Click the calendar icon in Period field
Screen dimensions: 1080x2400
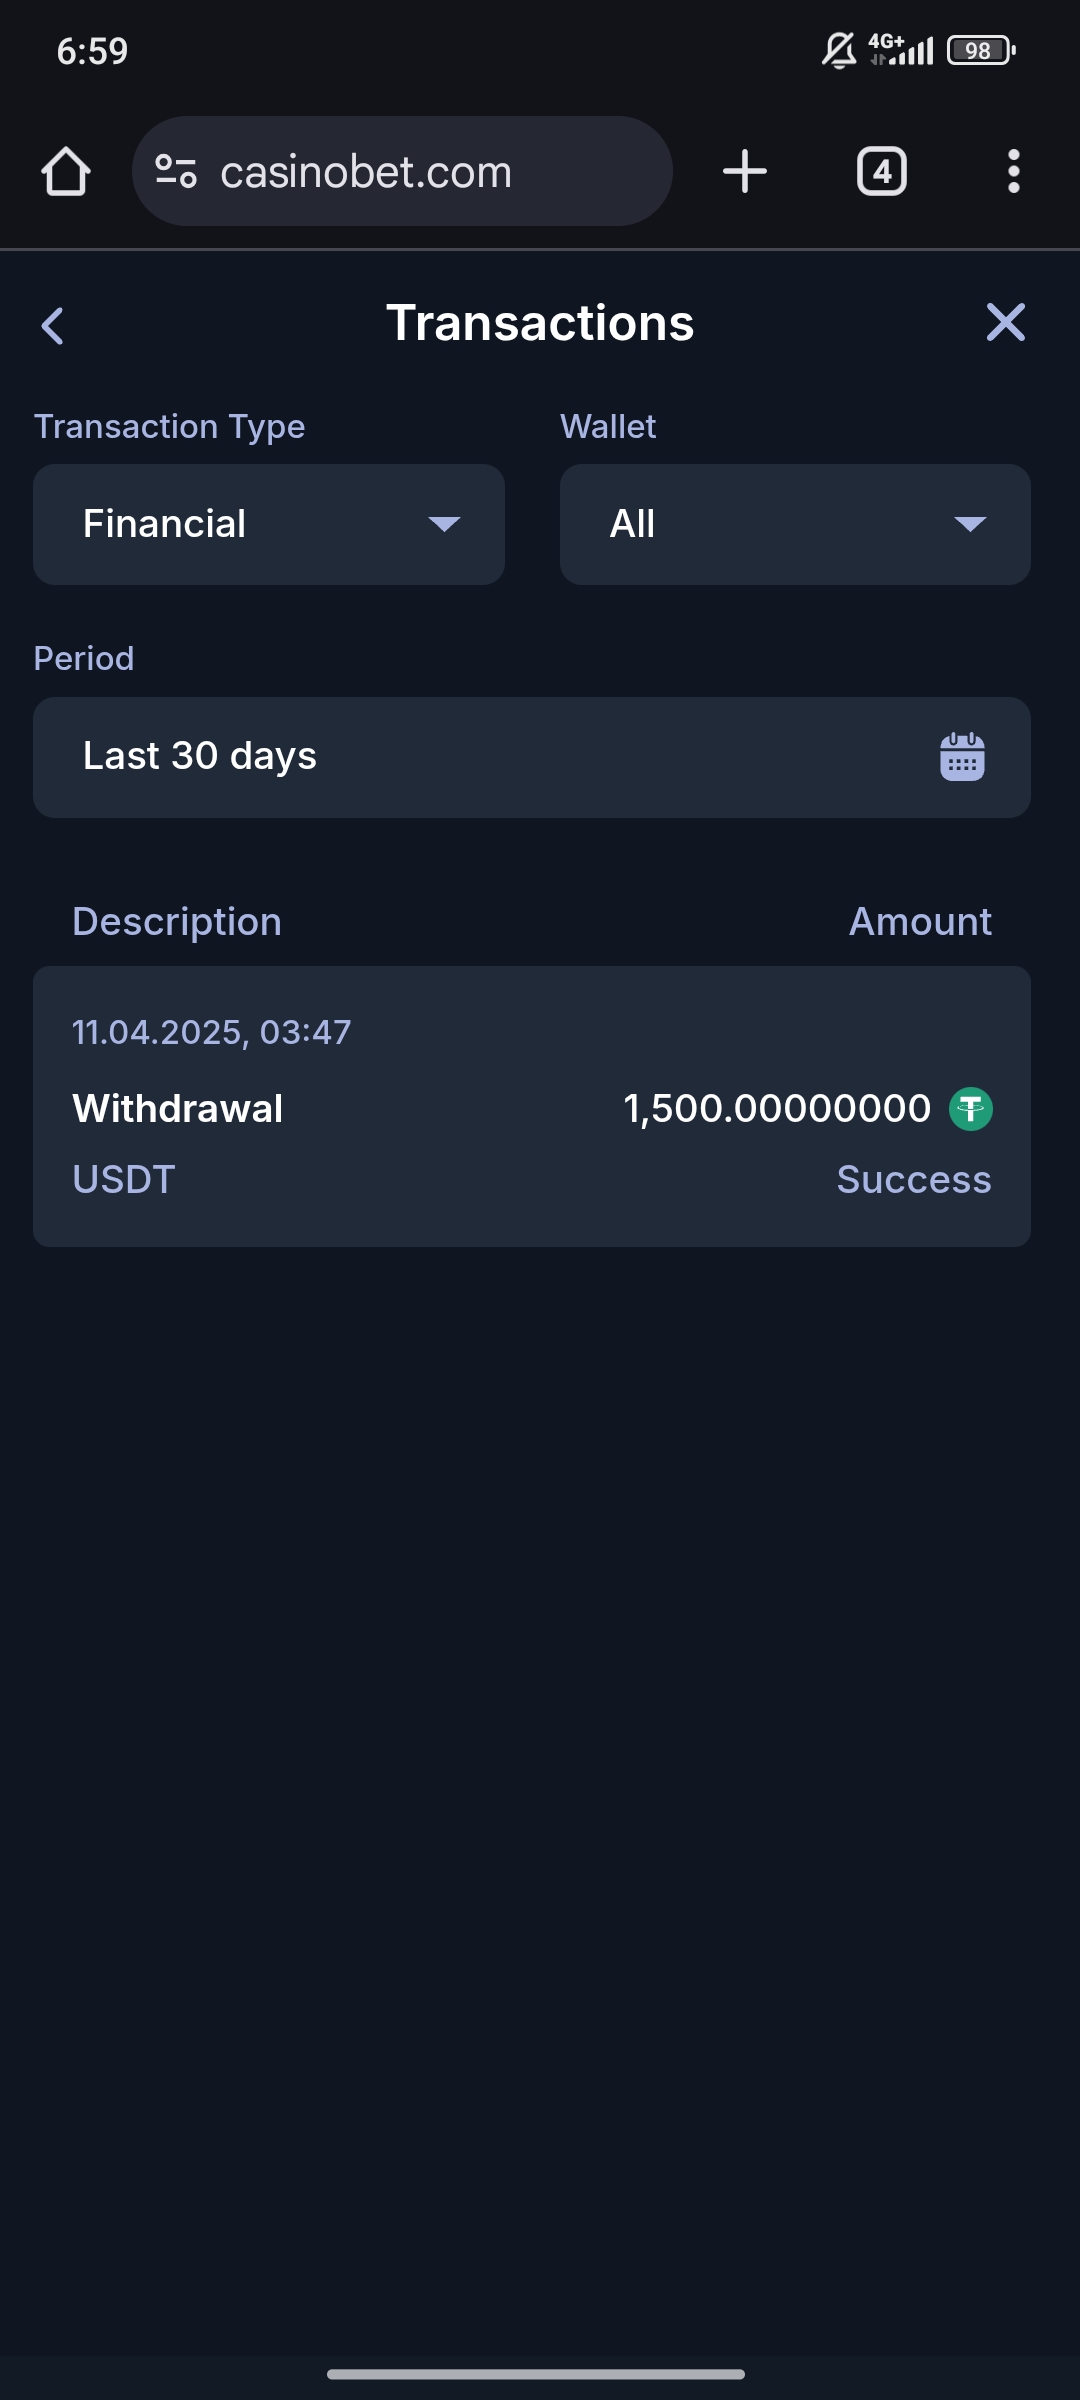click(962, 757)
